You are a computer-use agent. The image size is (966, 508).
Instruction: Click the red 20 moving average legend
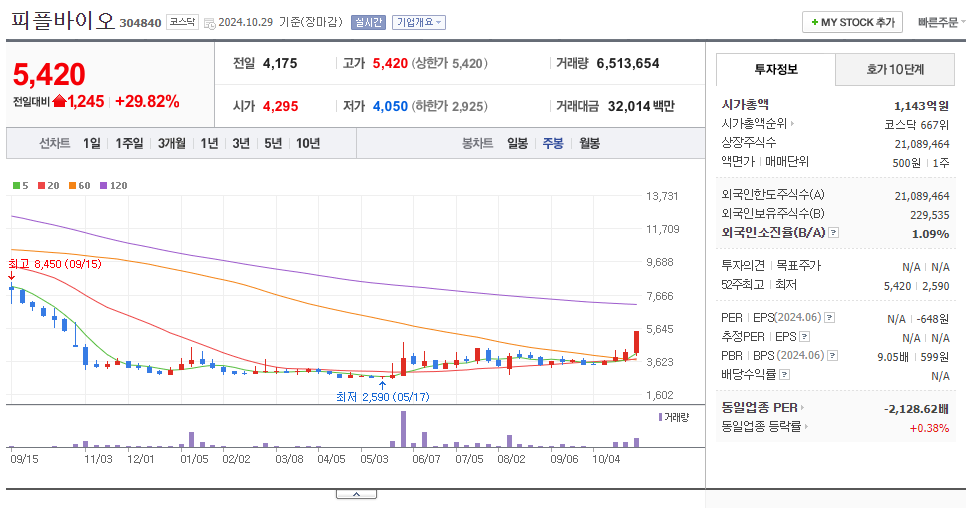[x=49, y=185]
